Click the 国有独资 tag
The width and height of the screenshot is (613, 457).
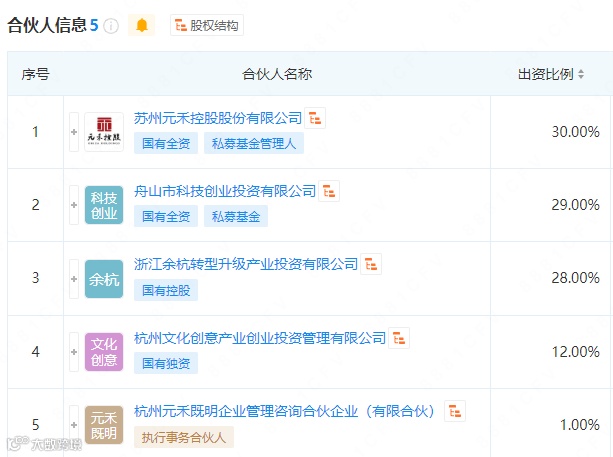click(x=166, y=363)
